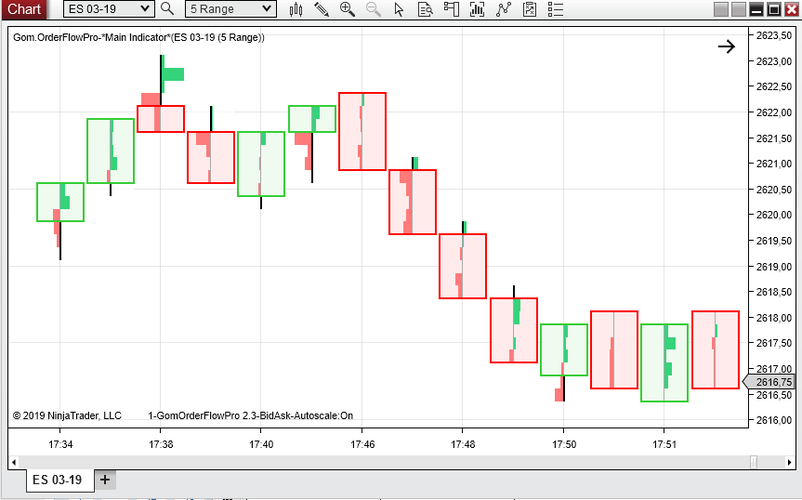Click the 17:40 time label

coord(261,444)
